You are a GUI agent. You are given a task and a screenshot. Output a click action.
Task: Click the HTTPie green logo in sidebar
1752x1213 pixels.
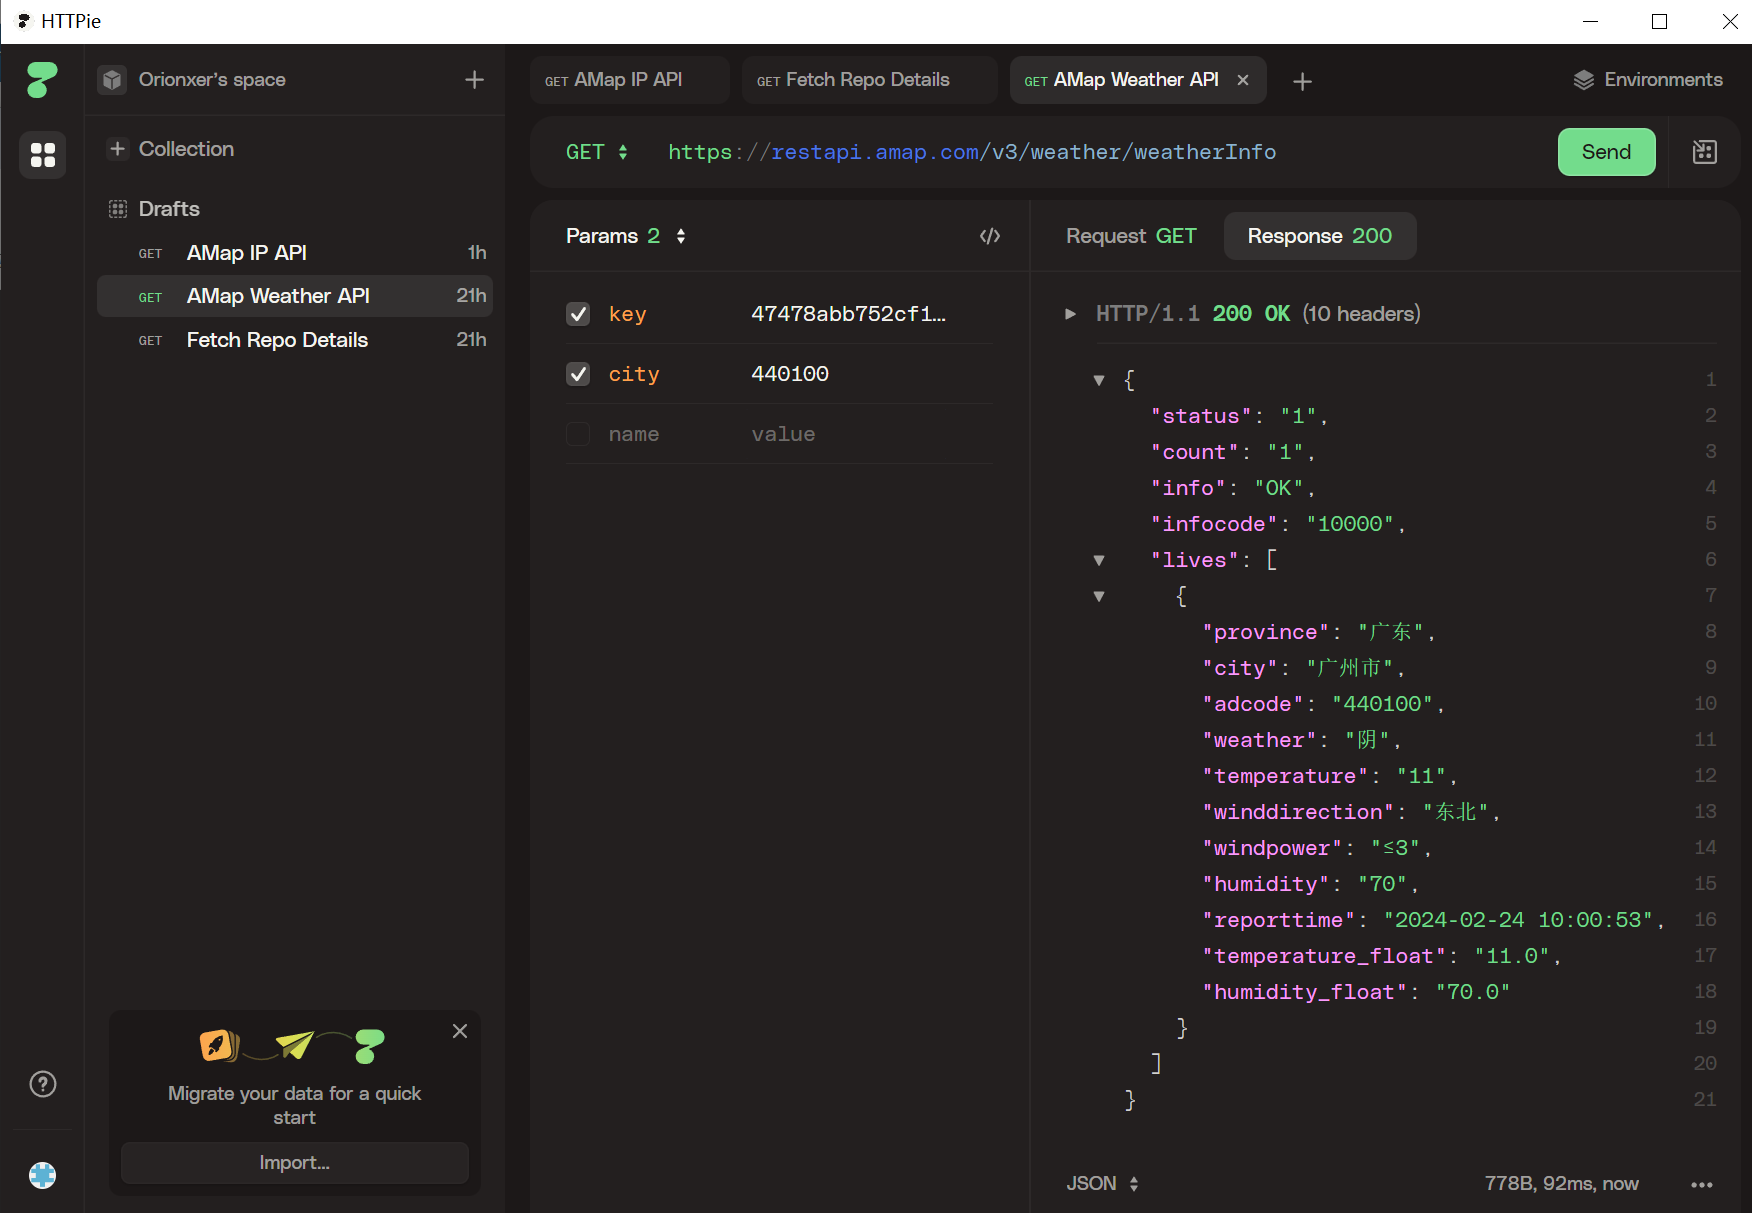pyautogui.click(x=42, y=79)
